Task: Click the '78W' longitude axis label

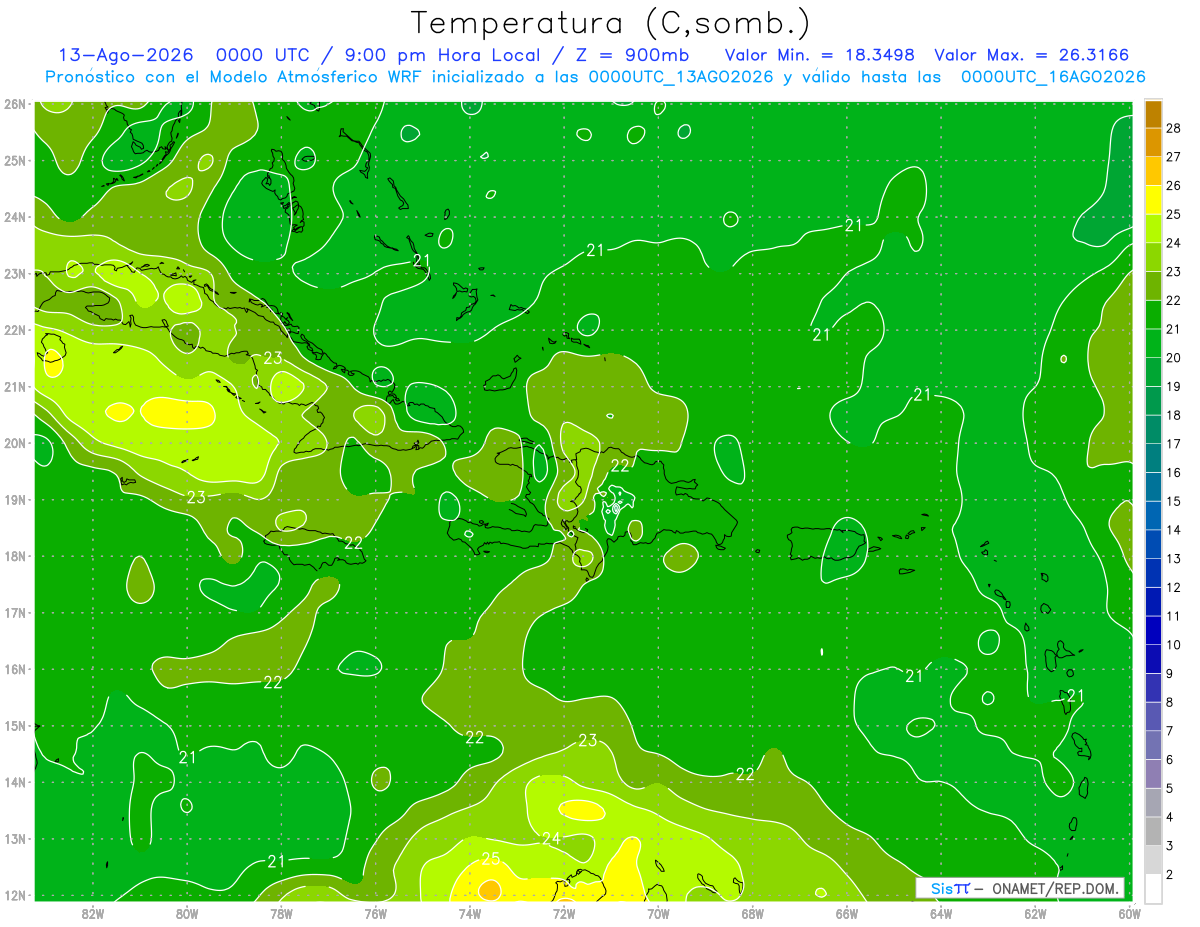Action: (281, 912)
